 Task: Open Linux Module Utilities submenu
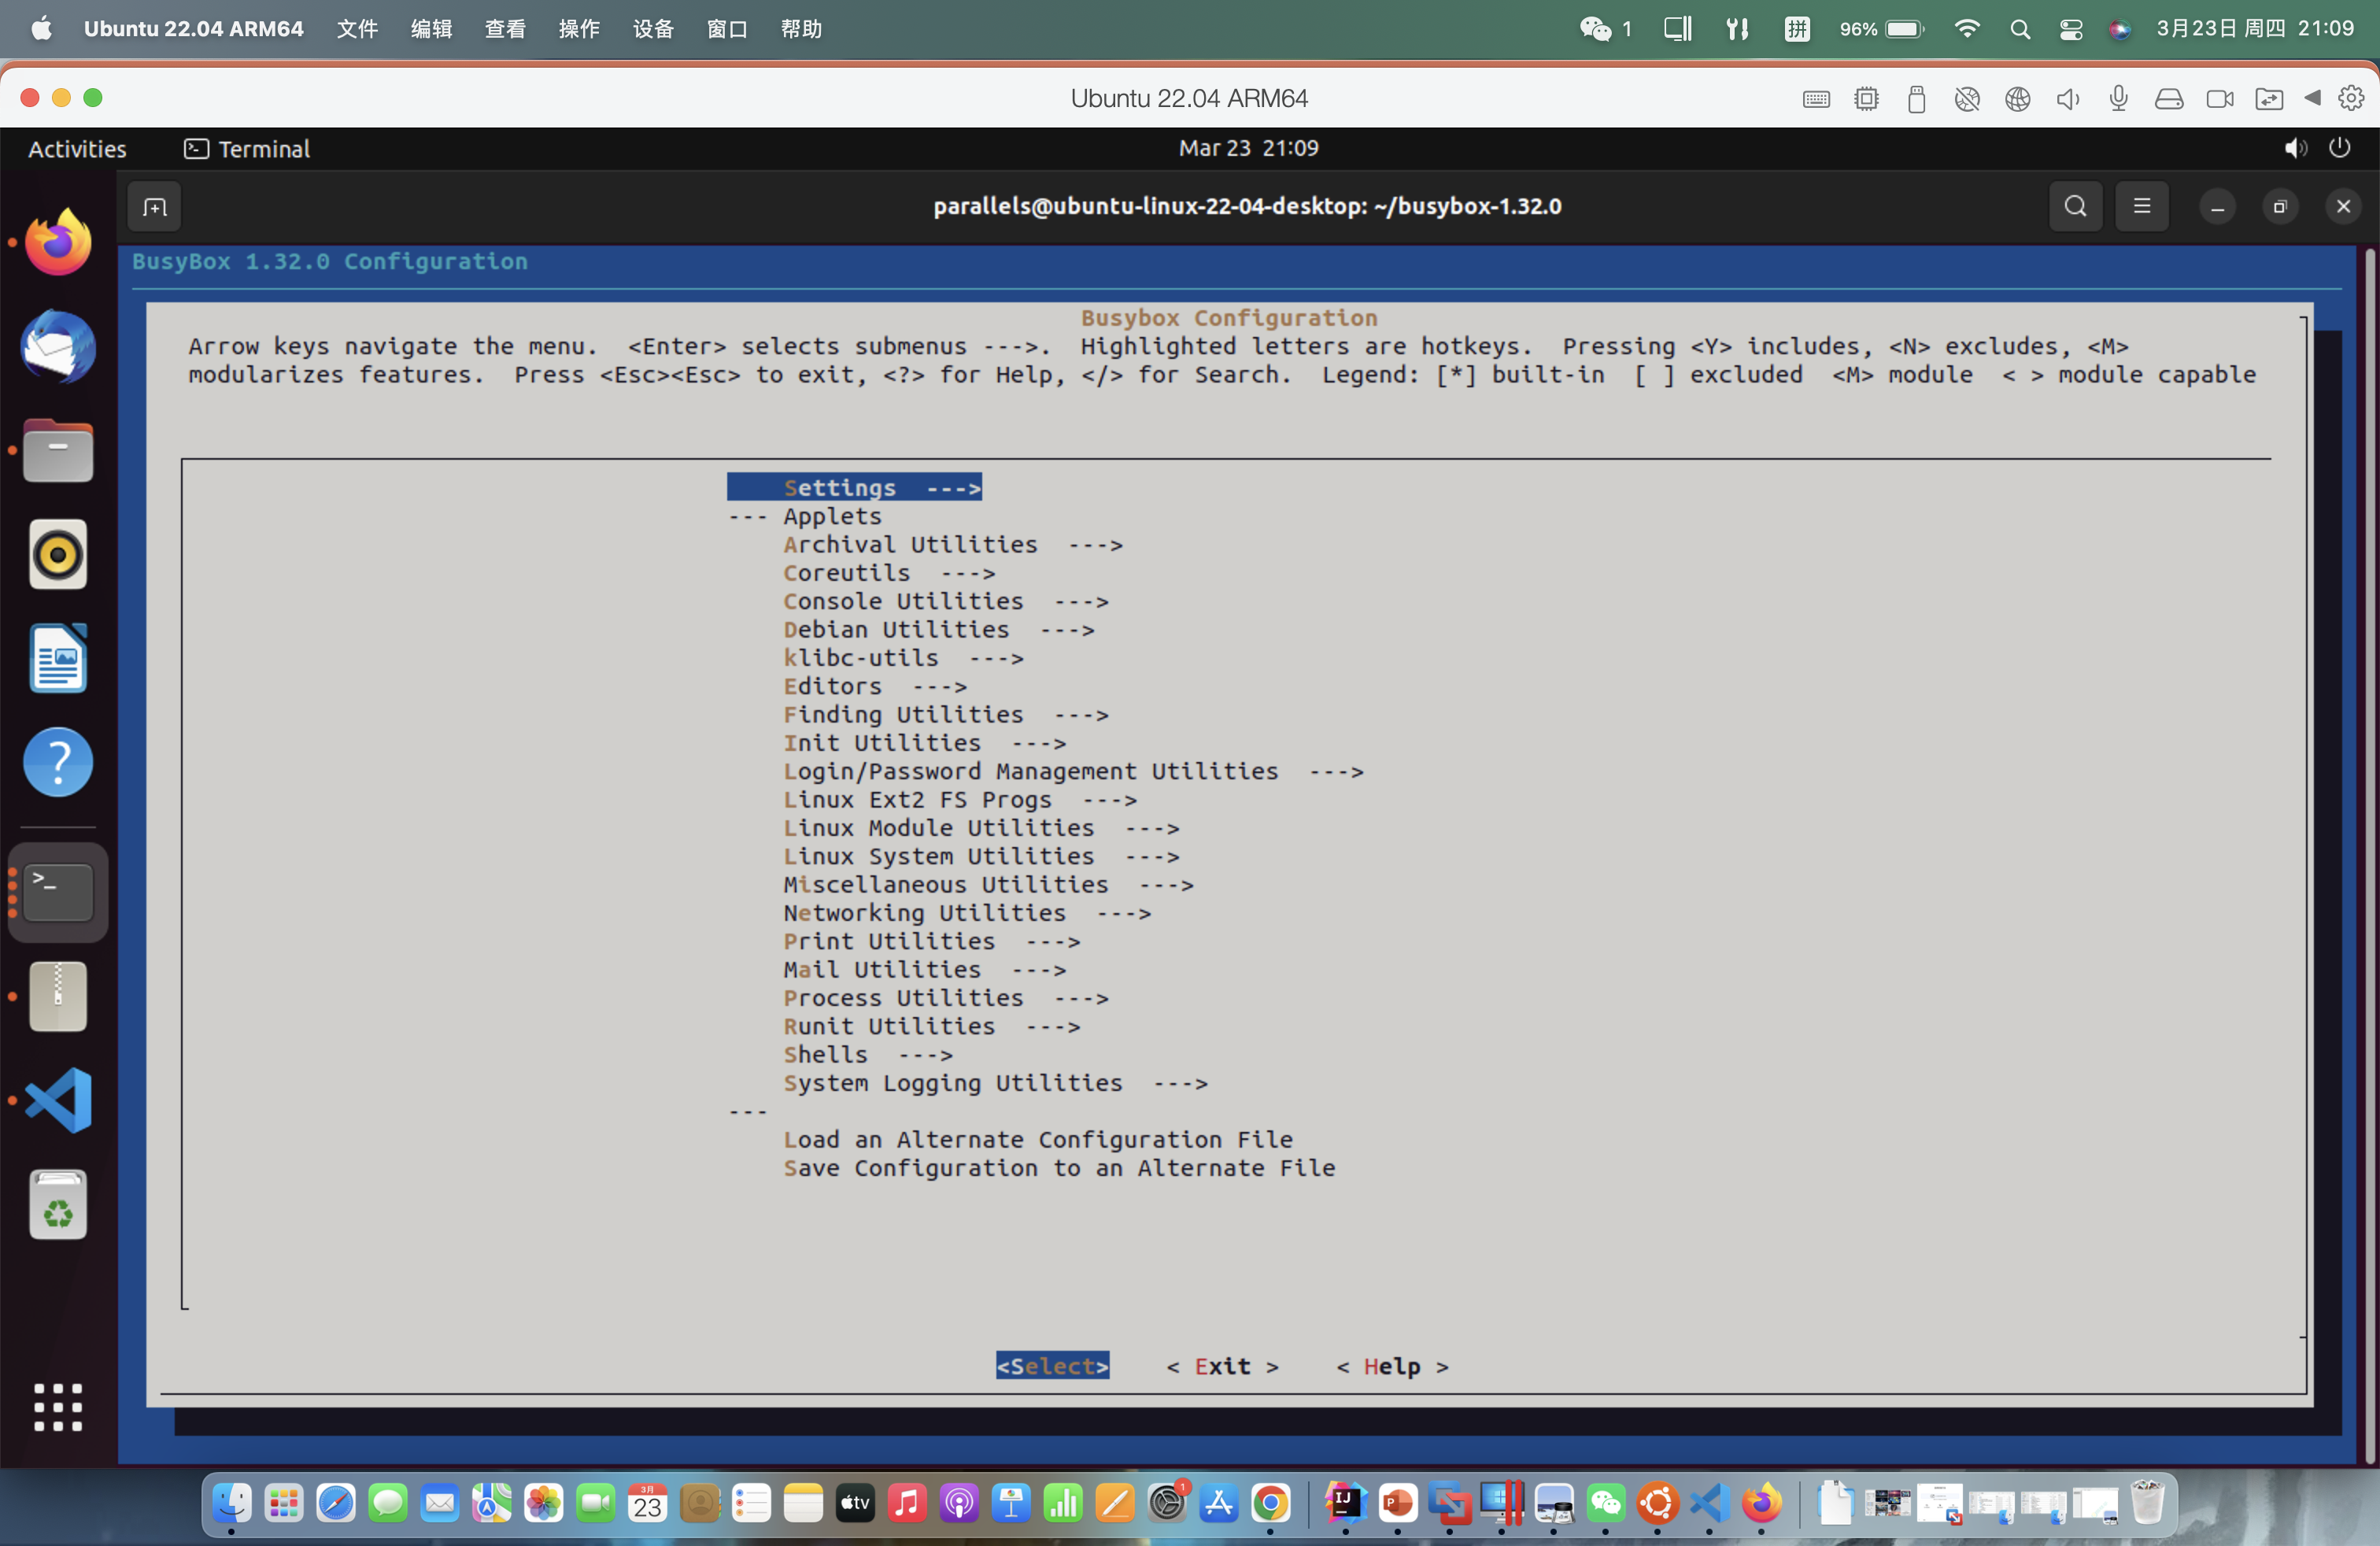[981, 828]
